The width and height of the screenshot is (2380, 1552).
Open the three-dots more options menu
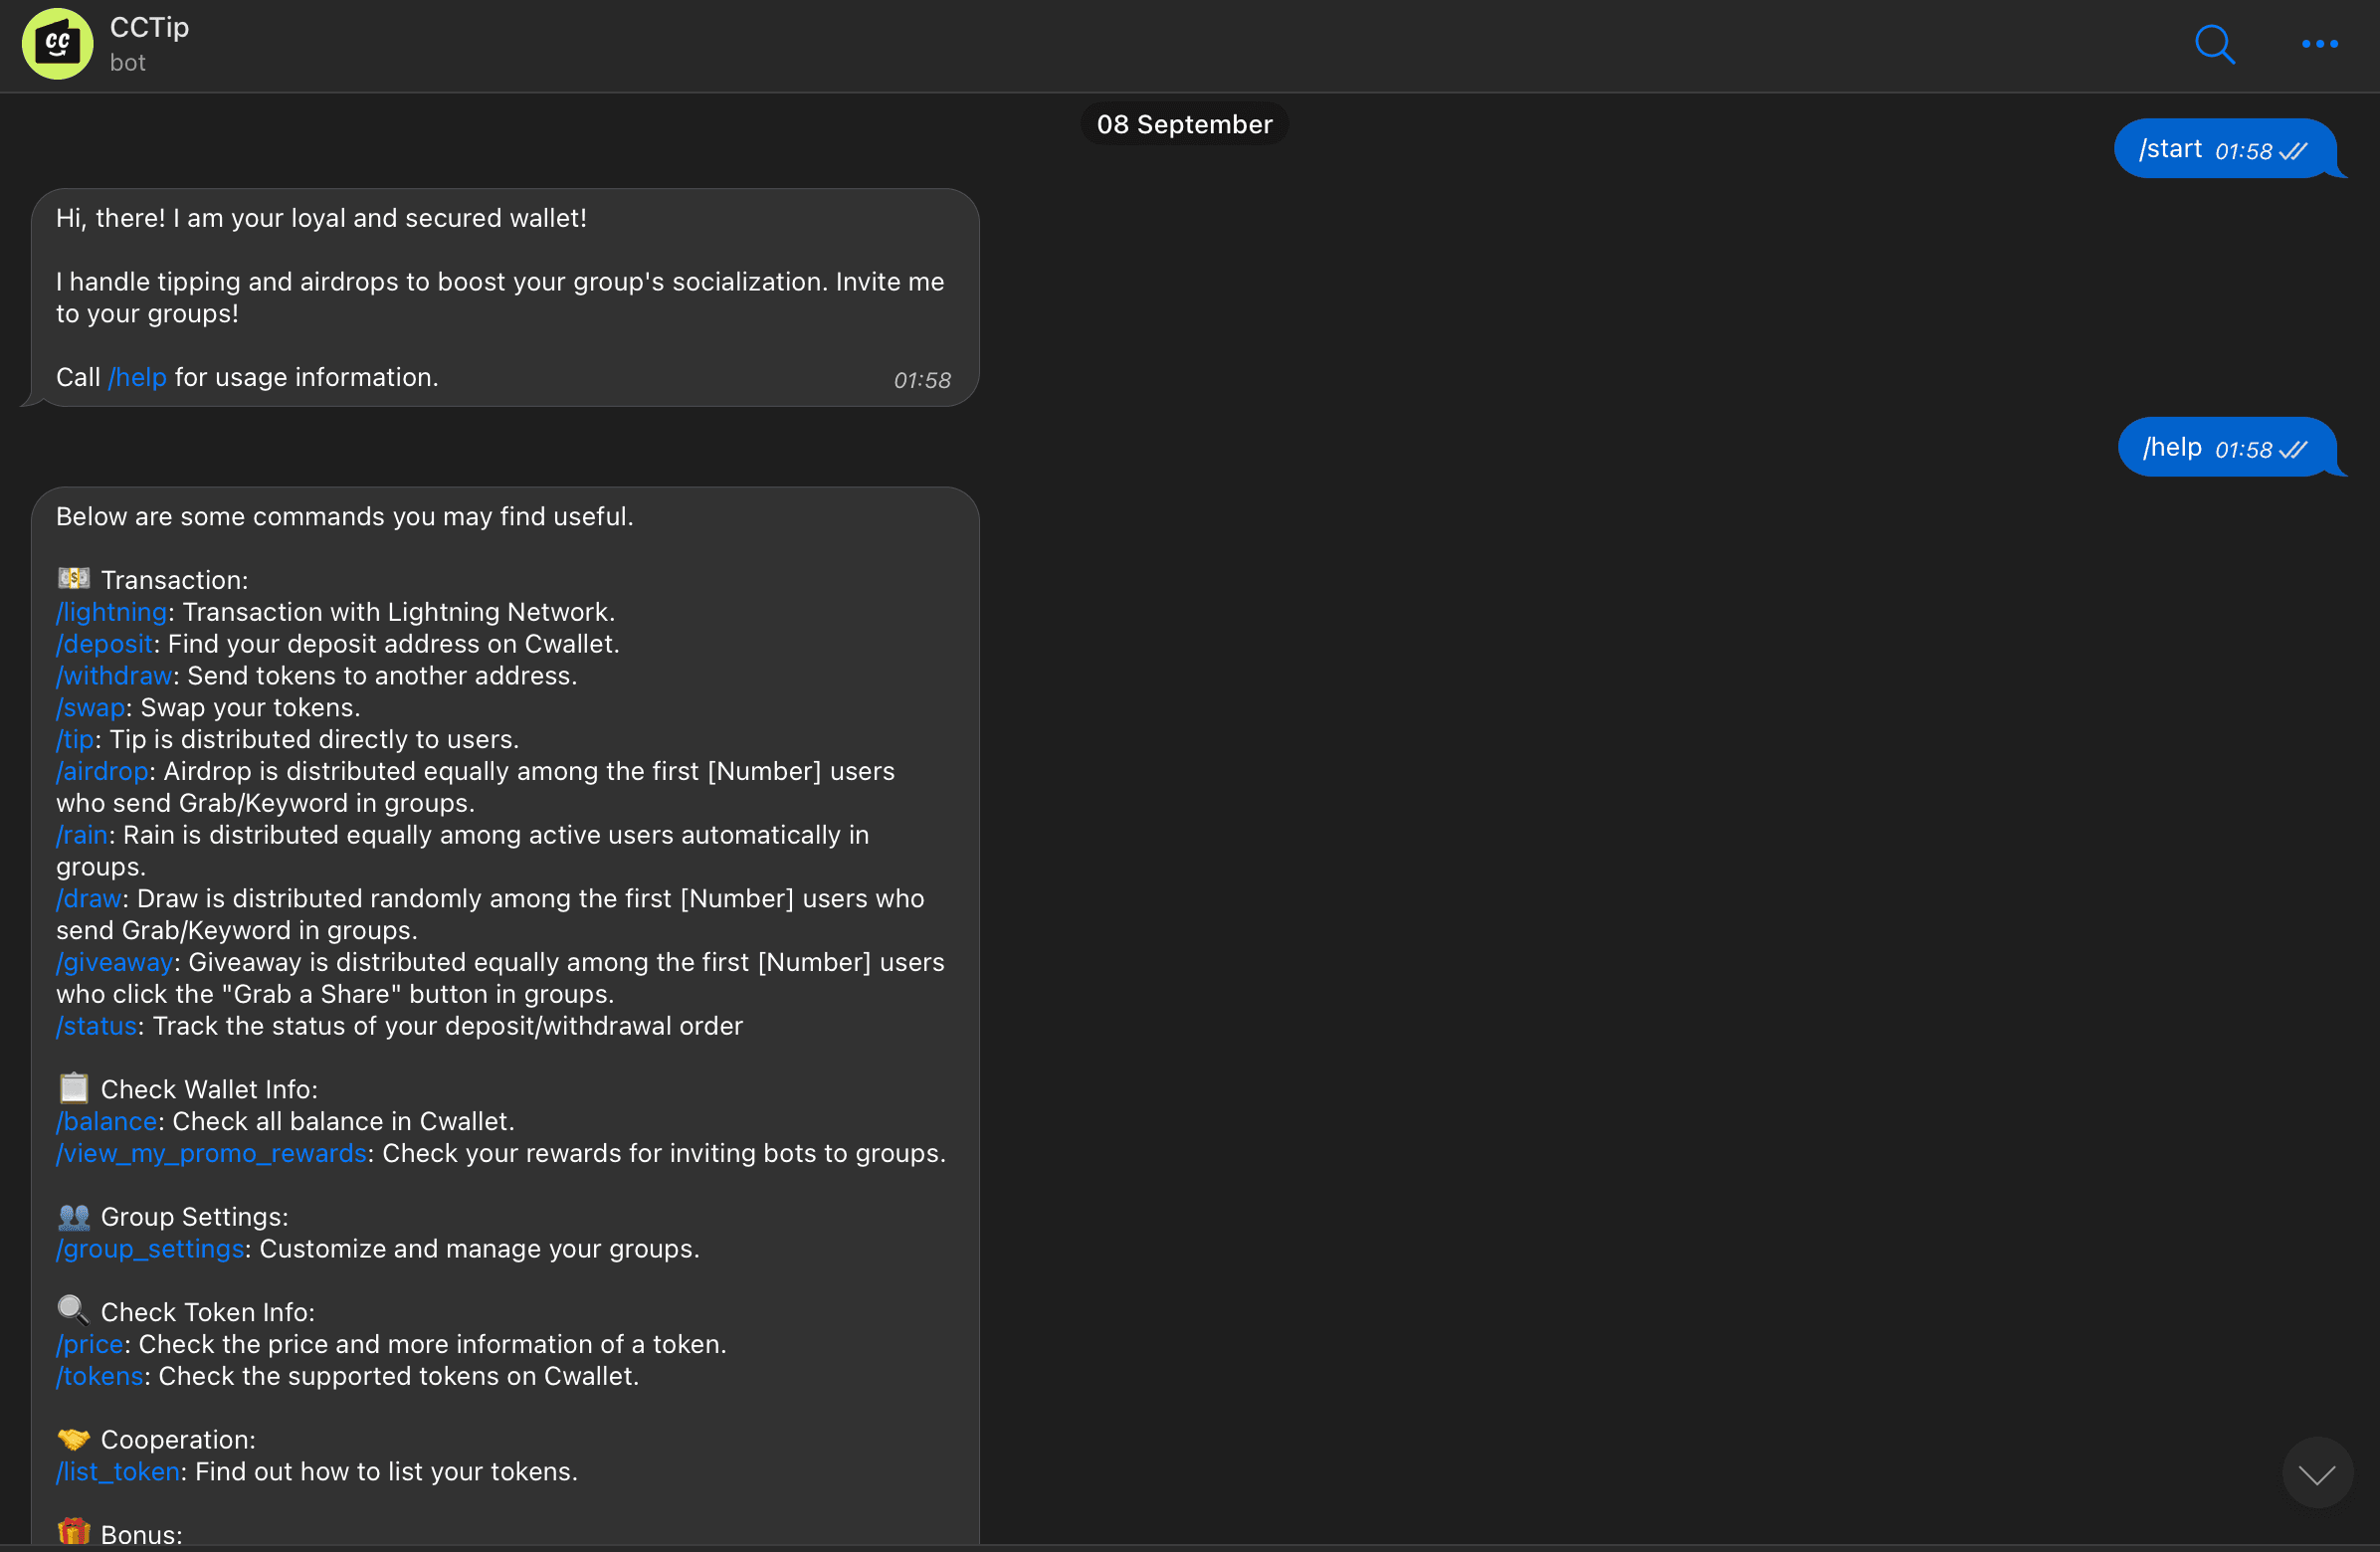pyautogui.click(x=2319, y=44)
